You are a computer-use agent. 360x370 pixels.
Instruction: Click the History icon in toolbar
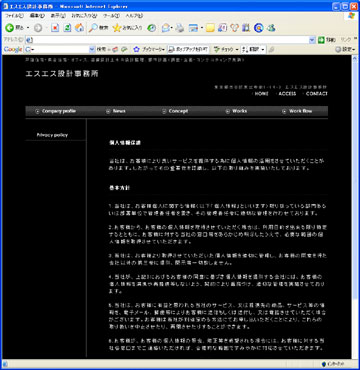click(152, 28)
